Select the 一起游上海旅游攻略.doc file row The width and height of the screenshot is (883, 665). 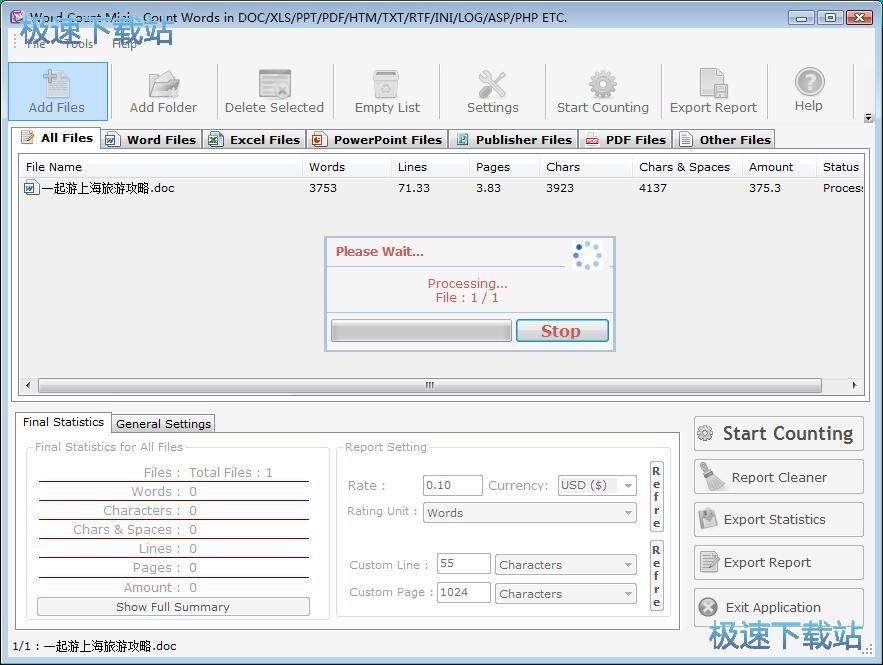click(x=442, y=188)
